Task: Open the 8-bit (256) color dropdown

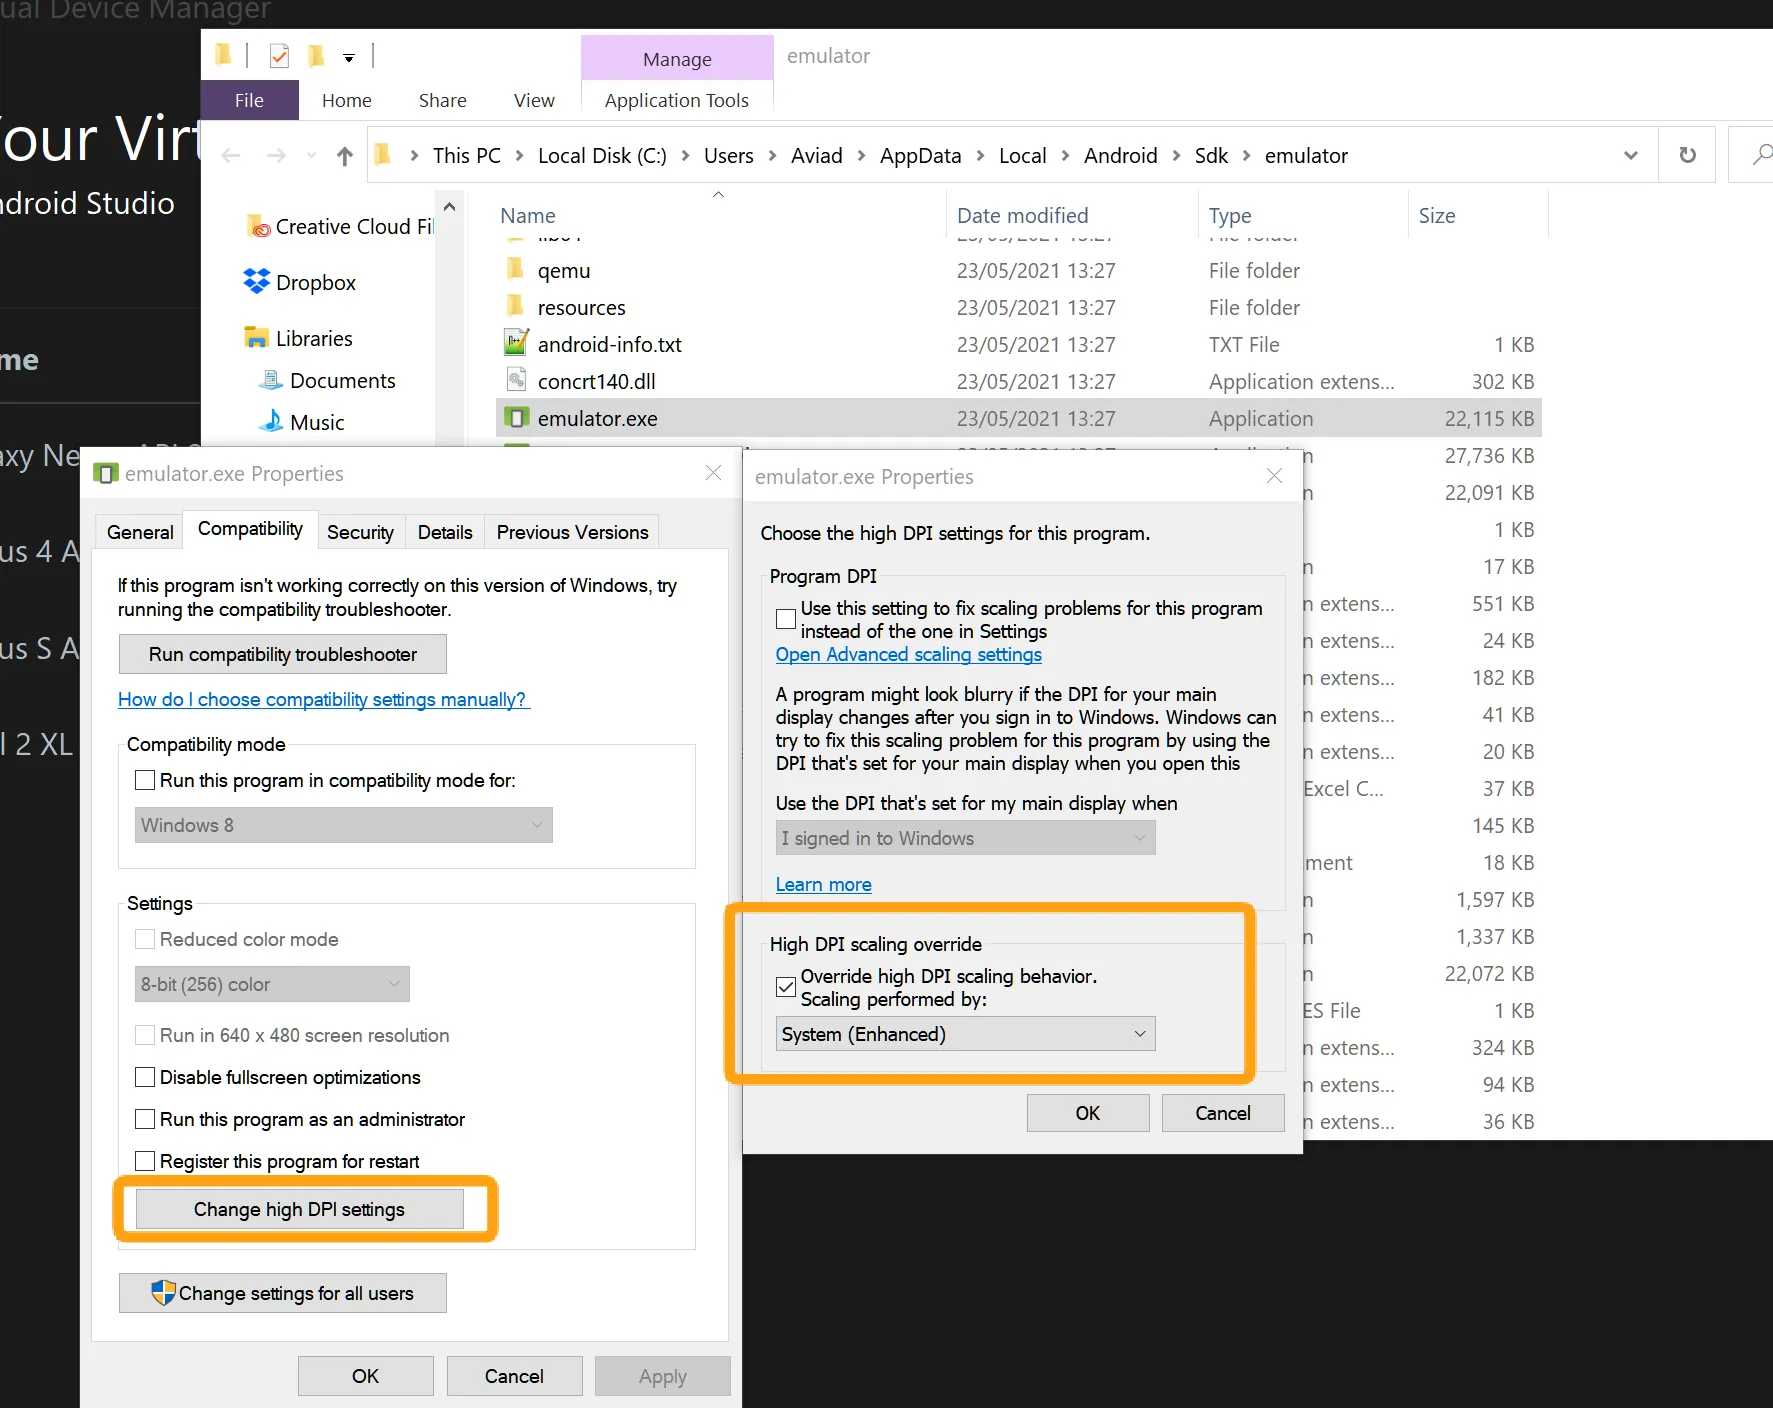Action: (x=272, y=984)
